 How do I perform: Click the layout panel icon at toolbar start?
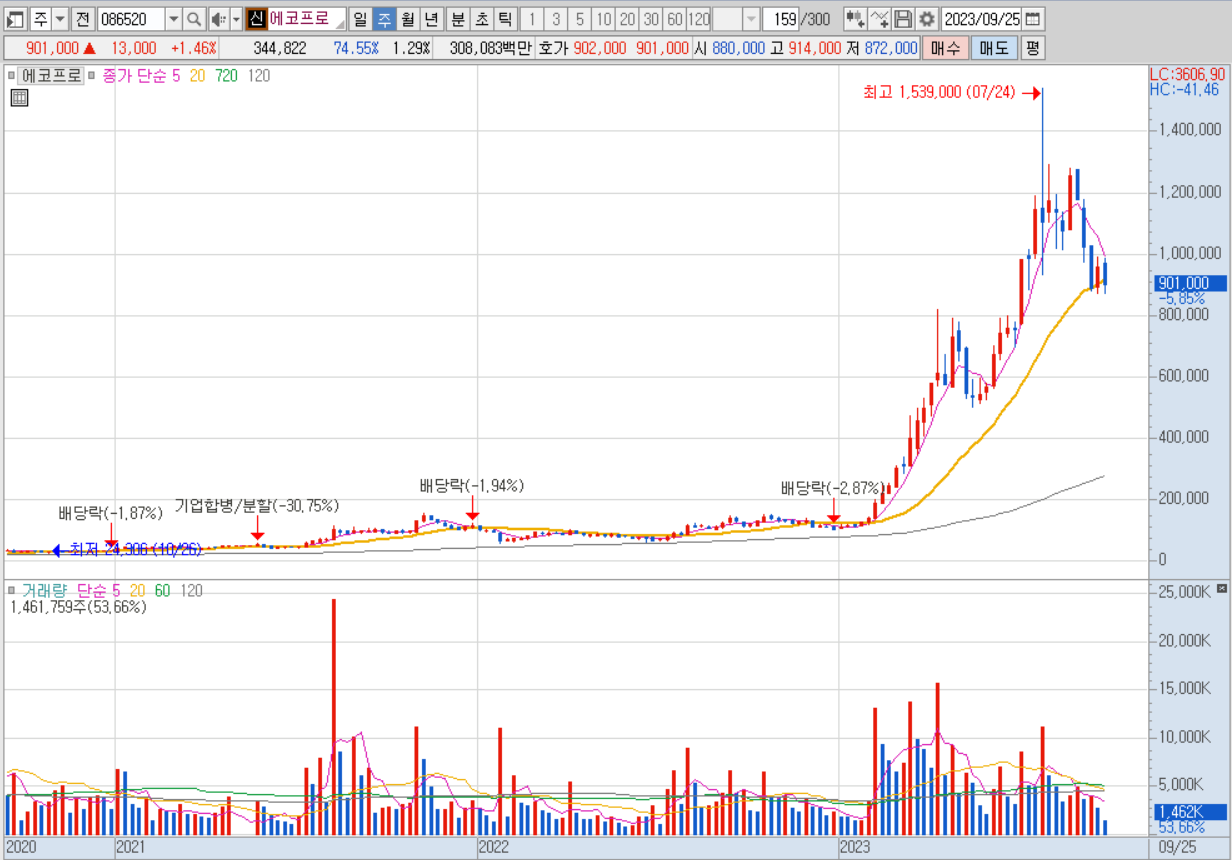15,19
